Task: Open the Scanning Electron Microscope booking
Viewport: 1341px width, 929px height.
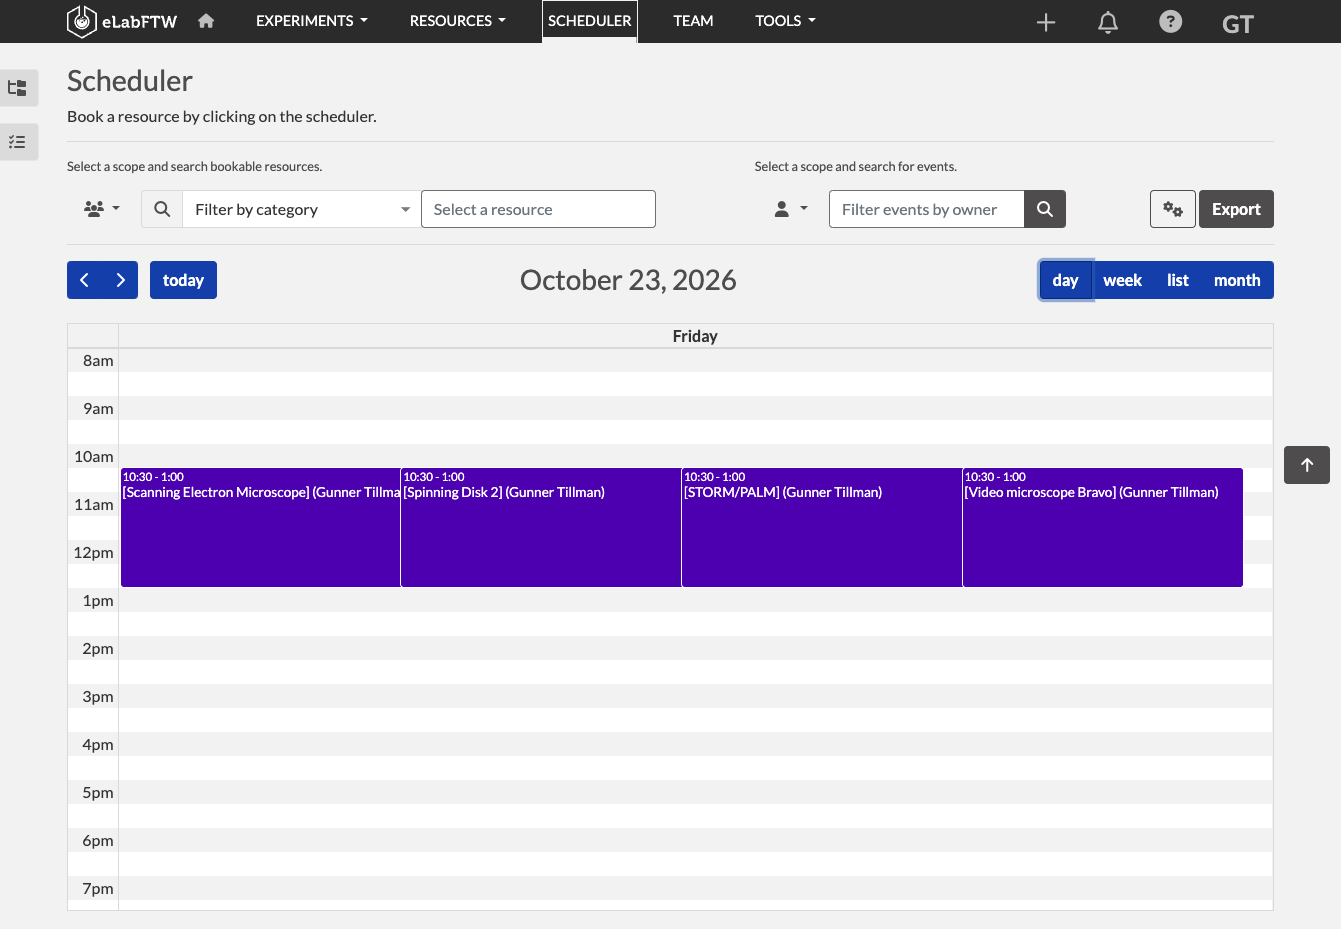Action: [x=261, y=527]
